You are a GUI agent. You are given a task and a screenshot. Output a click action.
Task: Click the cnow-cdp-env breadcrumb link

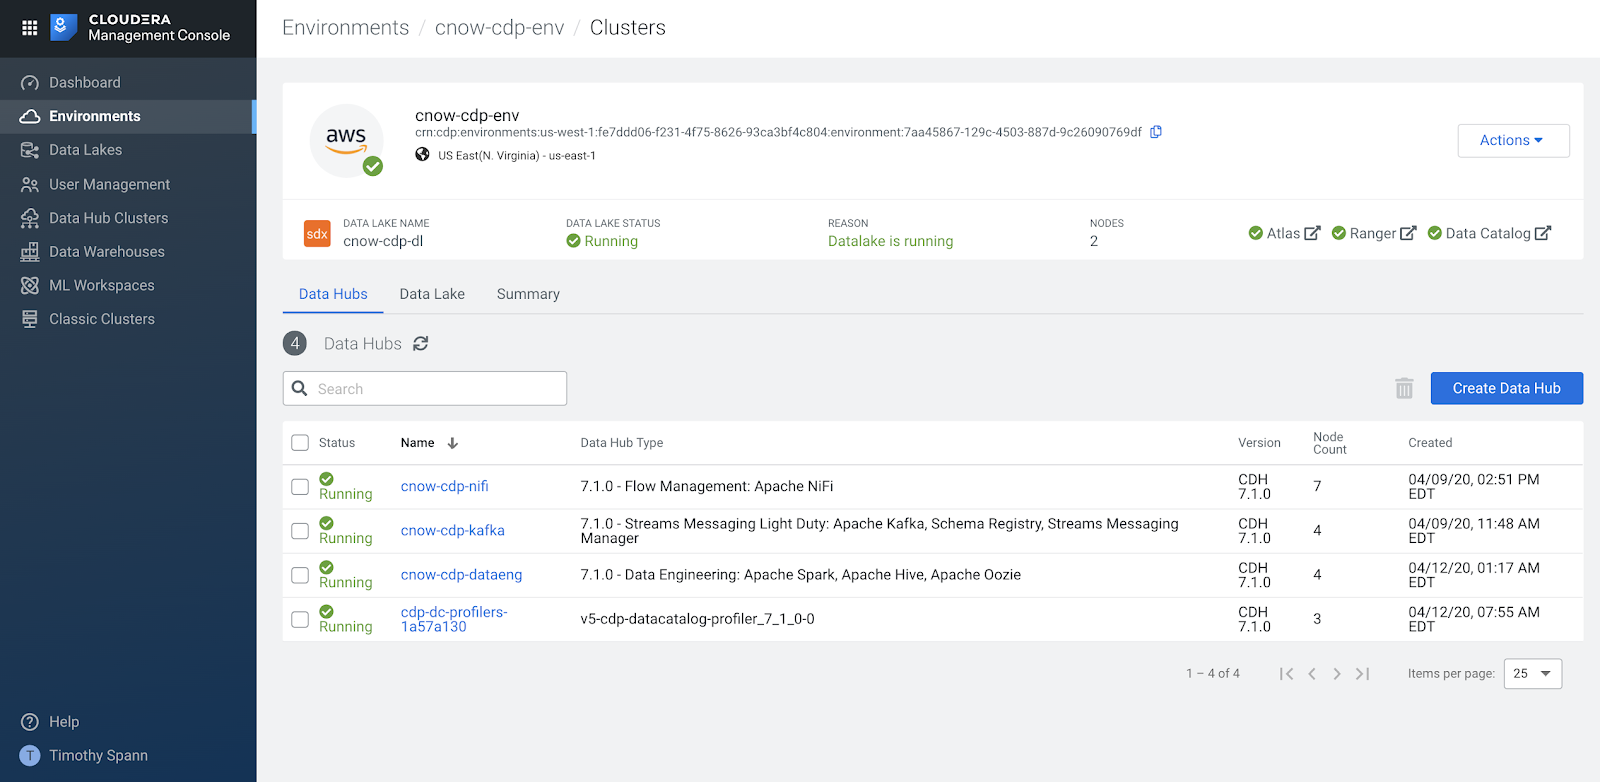(x=499, y=27)
